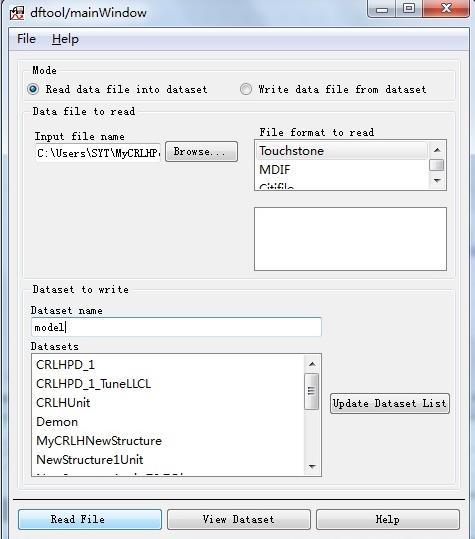The height and width of the screenshot is (539, 475).
Task: Open the Help menu
Action: click(65, 39)
